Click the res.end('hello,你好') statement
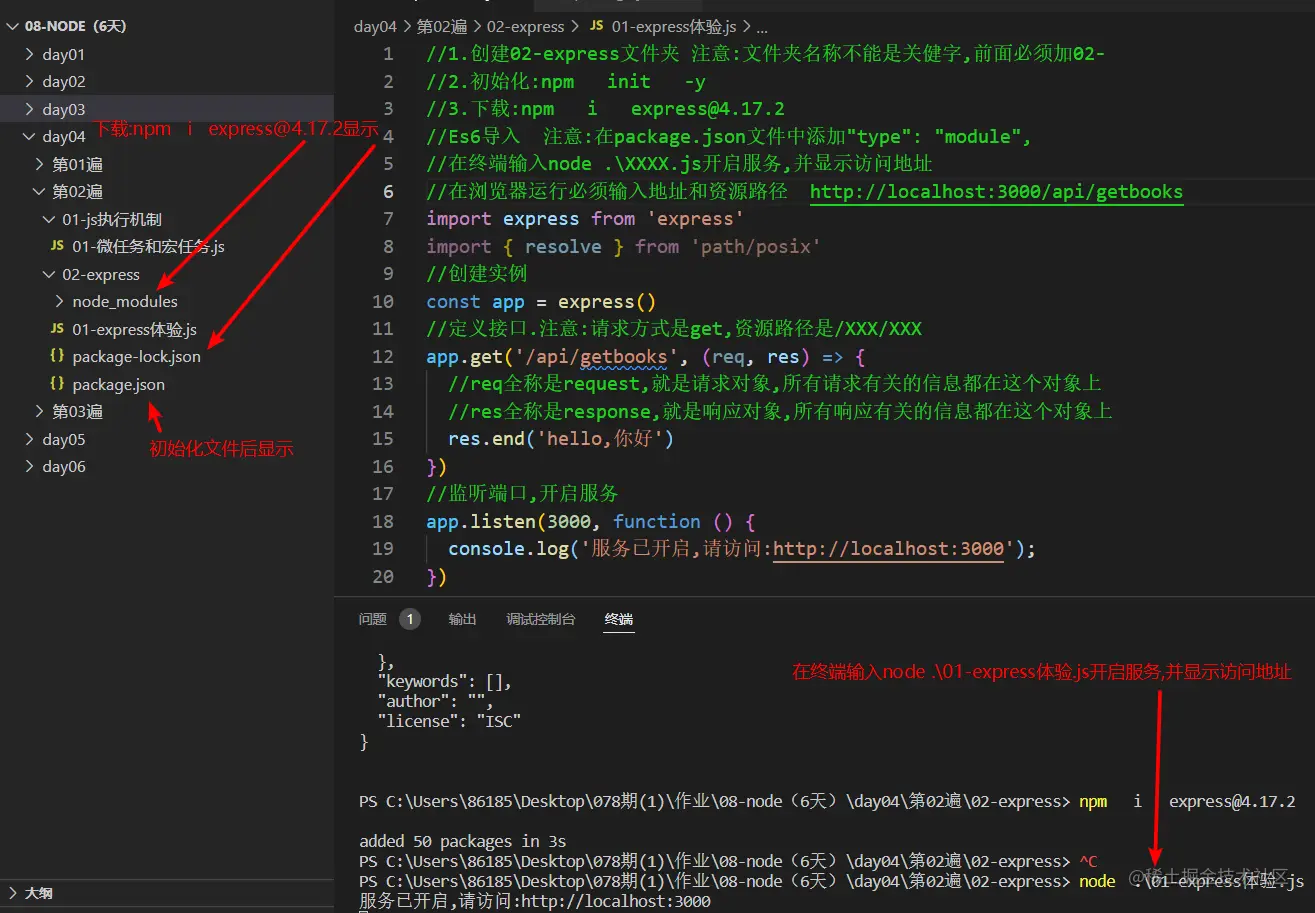Screen dimensions: 1315x913 point(562,438)
